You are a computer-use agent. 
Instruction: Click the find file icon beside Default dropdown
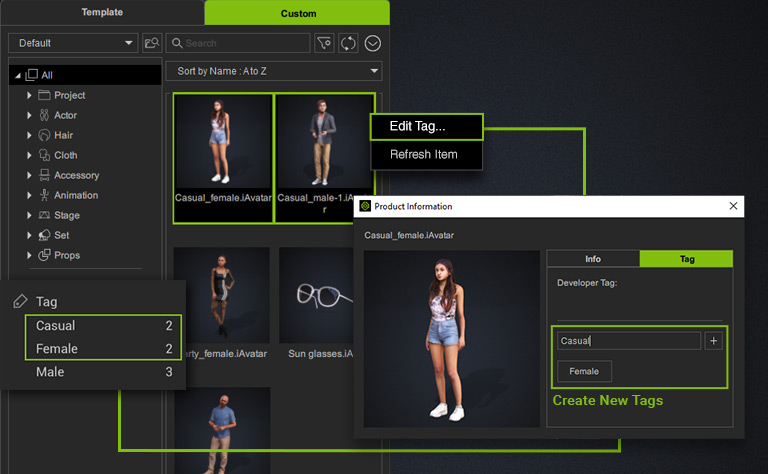pyautogui.click(x=152, y=43)
